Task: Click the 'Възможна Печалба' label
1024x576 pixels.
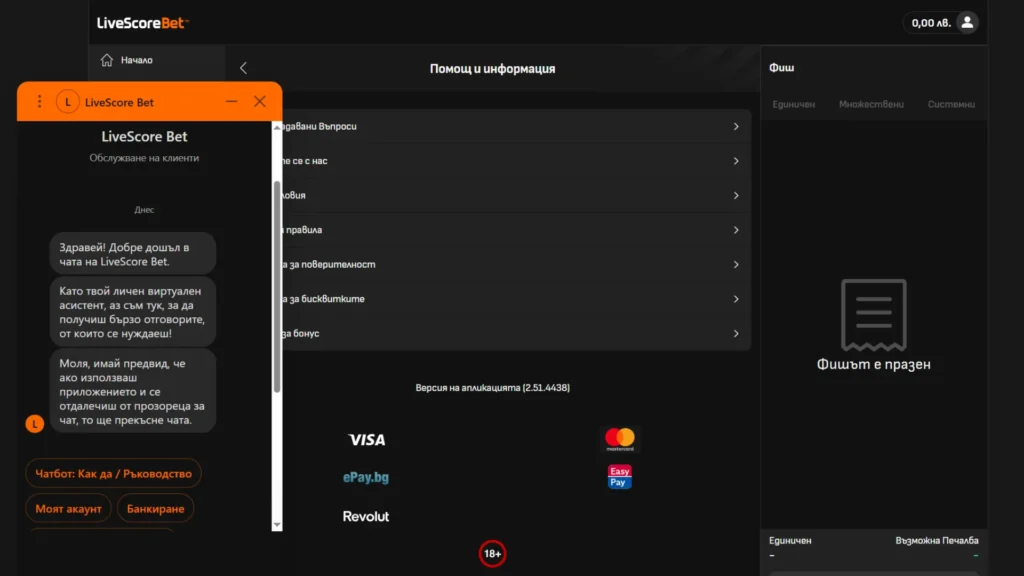Action: [x=936, y=541]
